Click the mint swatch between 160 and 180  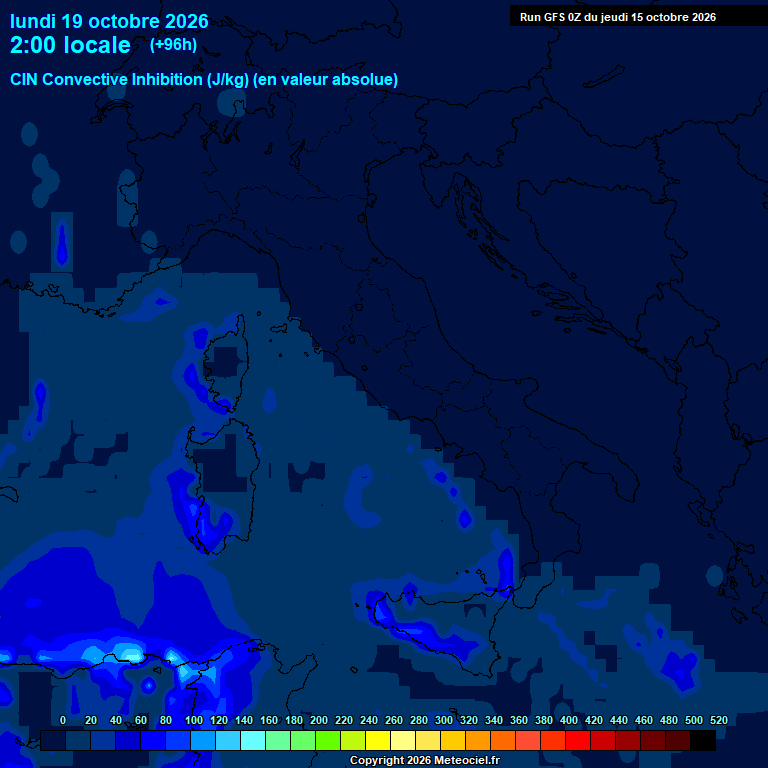278,740
